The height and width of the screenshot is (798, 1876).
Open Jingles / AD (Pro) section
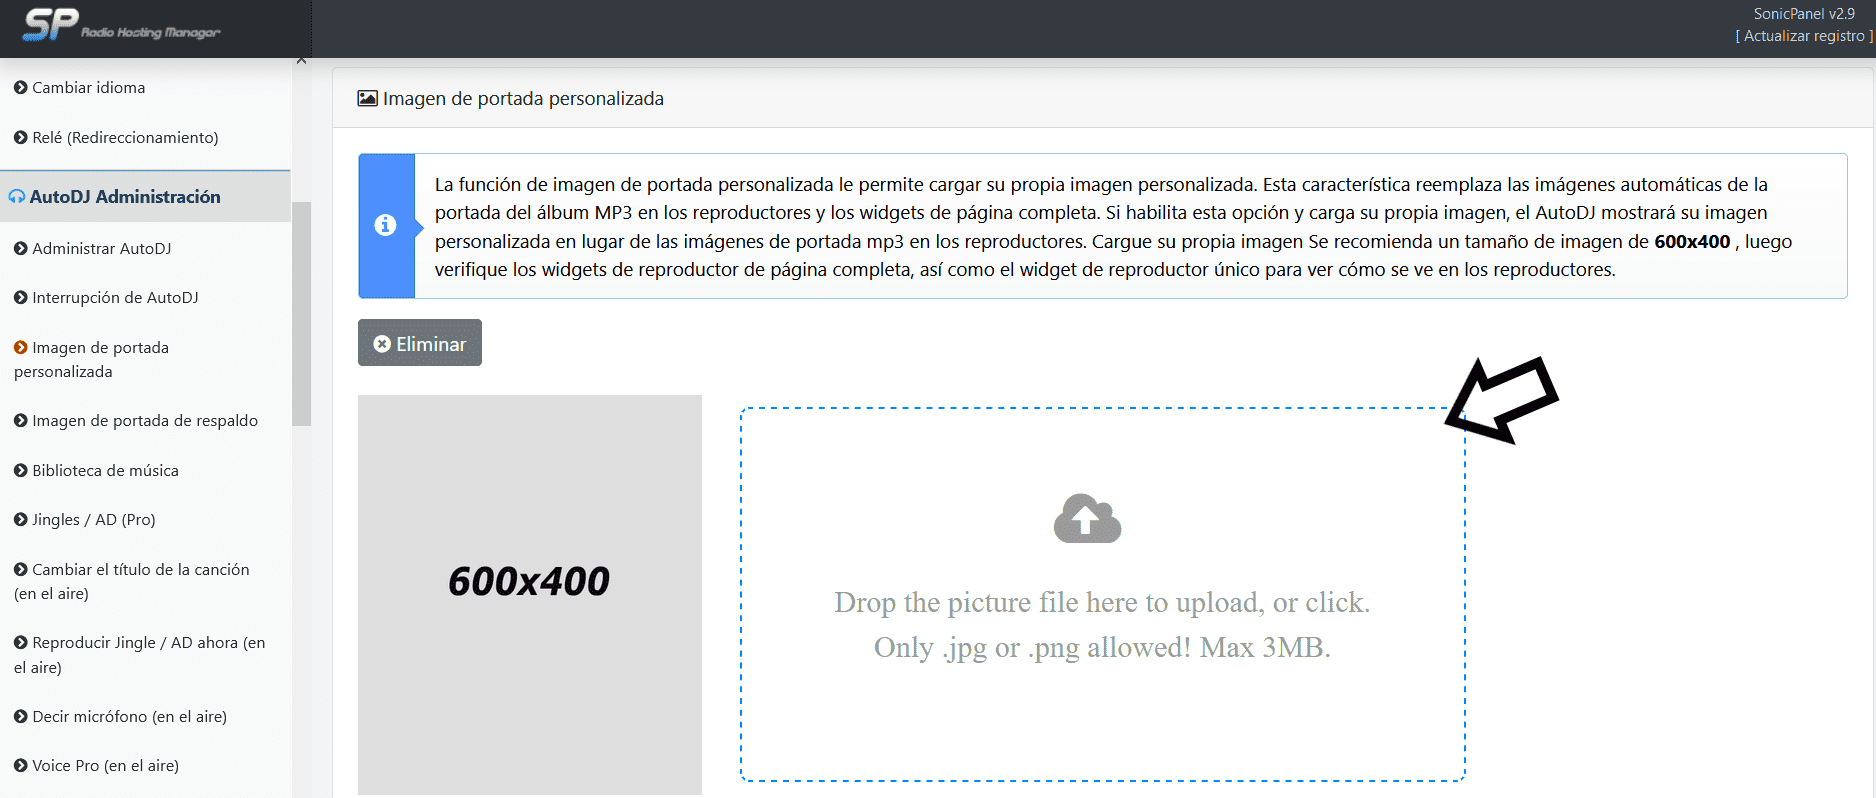point(93,520)
